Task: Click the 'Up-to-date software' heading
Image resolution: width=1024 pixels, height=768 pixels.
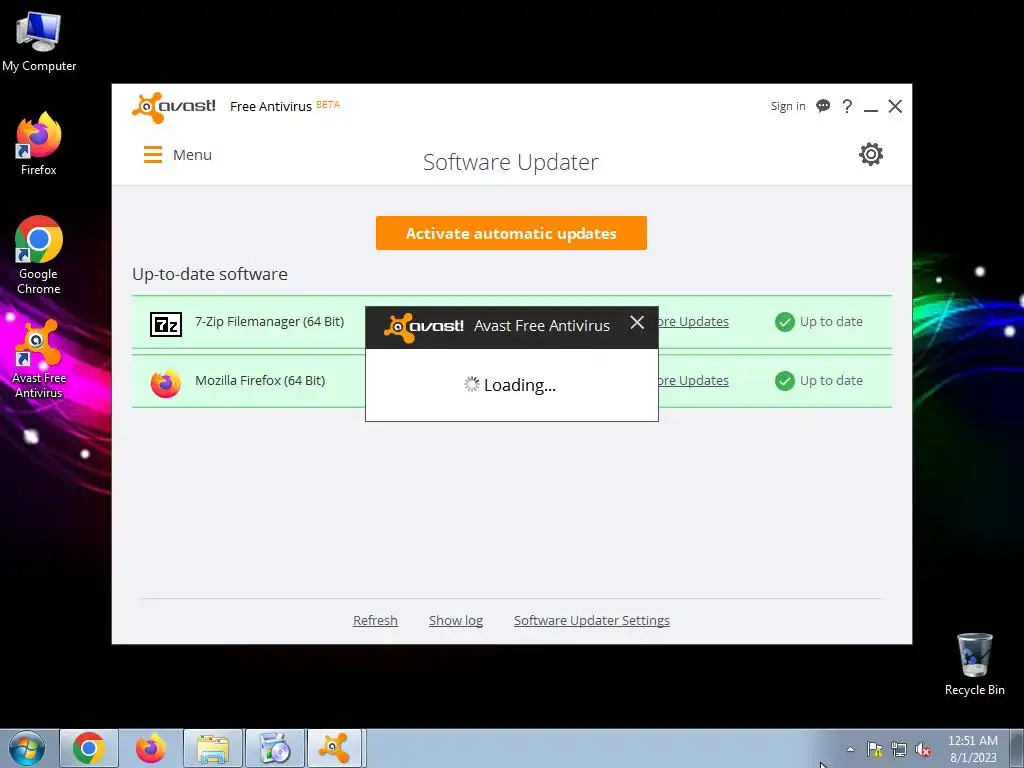Action: [210, 274]
